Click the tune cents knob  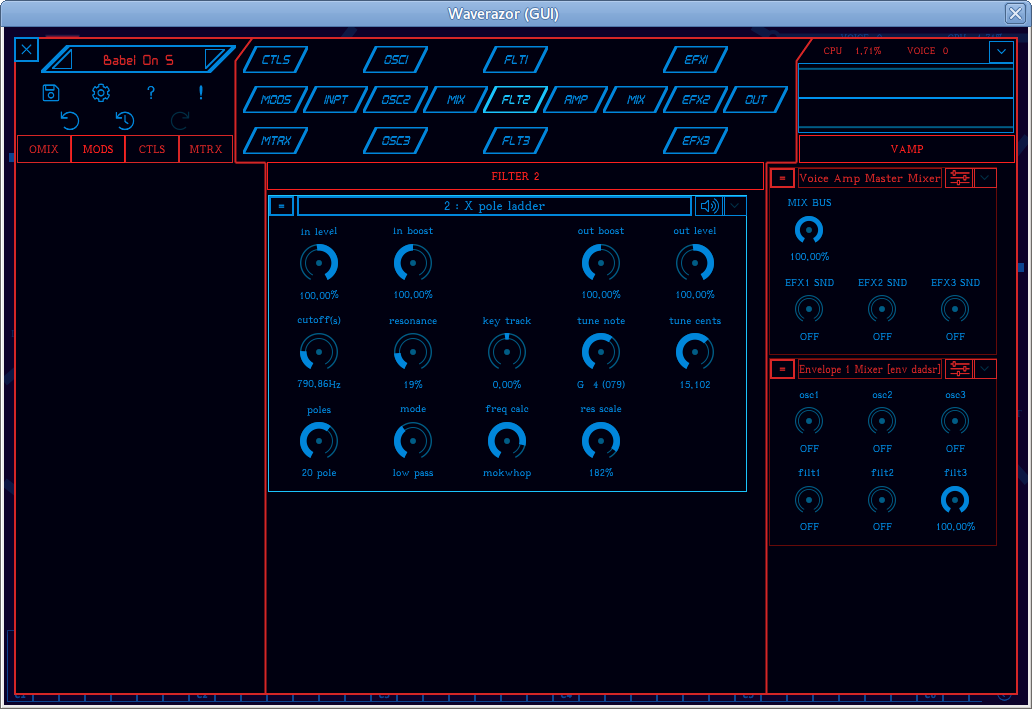[695, 352]
